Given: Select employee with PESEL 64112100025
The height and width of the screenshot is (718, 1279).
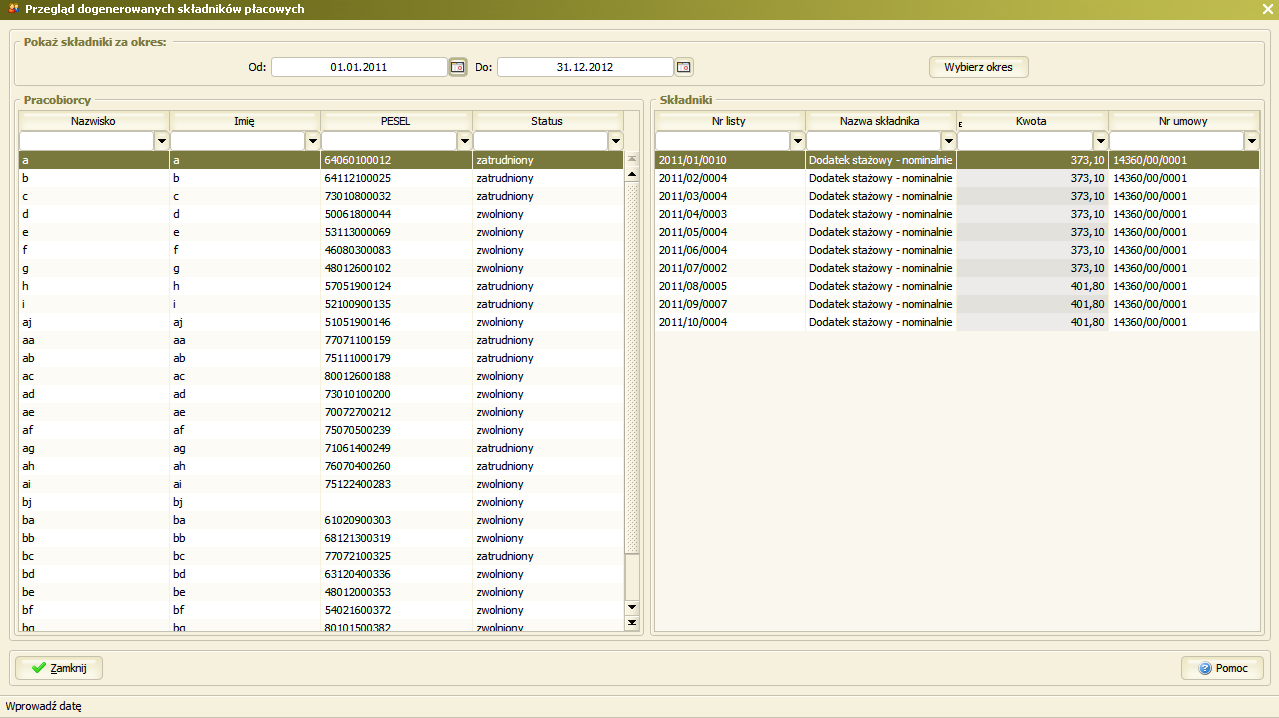Looking at the screenshot, I should pyautogui.click(x=321, y=178).
